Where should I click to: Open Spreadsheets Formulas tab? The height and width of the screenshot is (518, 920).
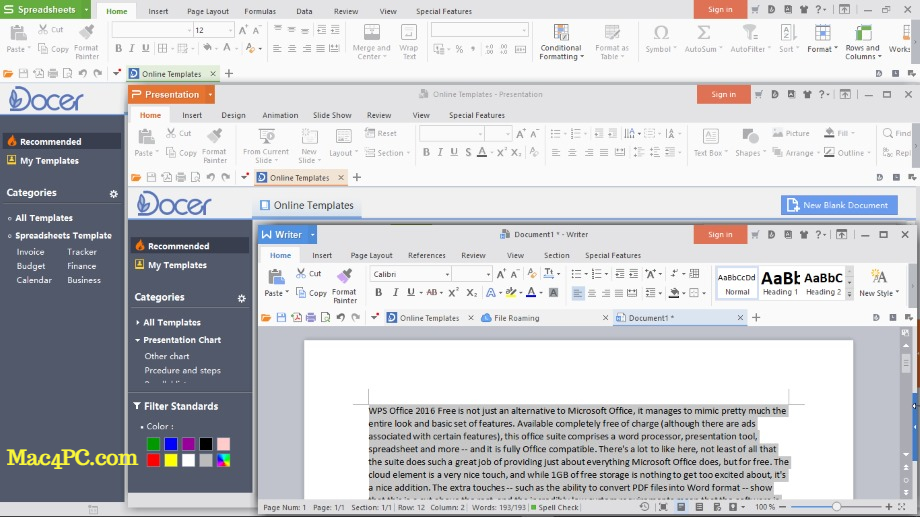[260, 11]
